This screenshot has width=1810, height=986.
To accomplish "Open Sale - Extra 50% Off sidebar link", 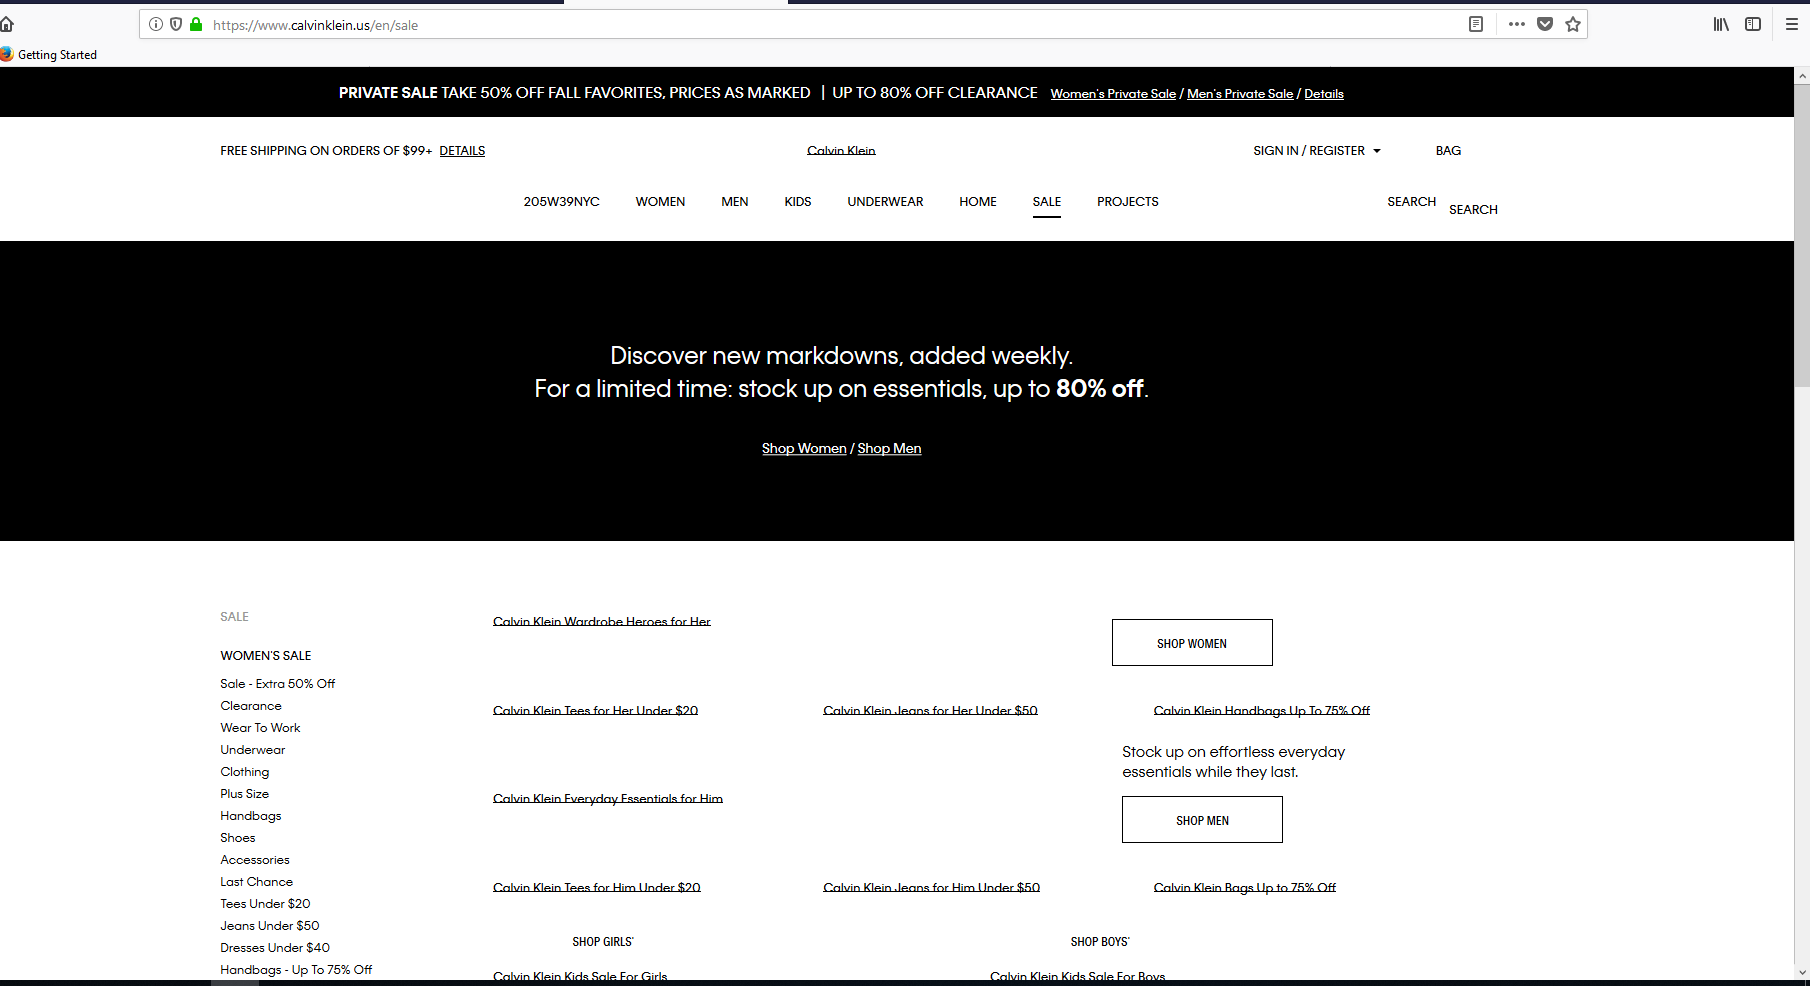I will point(278,684).
